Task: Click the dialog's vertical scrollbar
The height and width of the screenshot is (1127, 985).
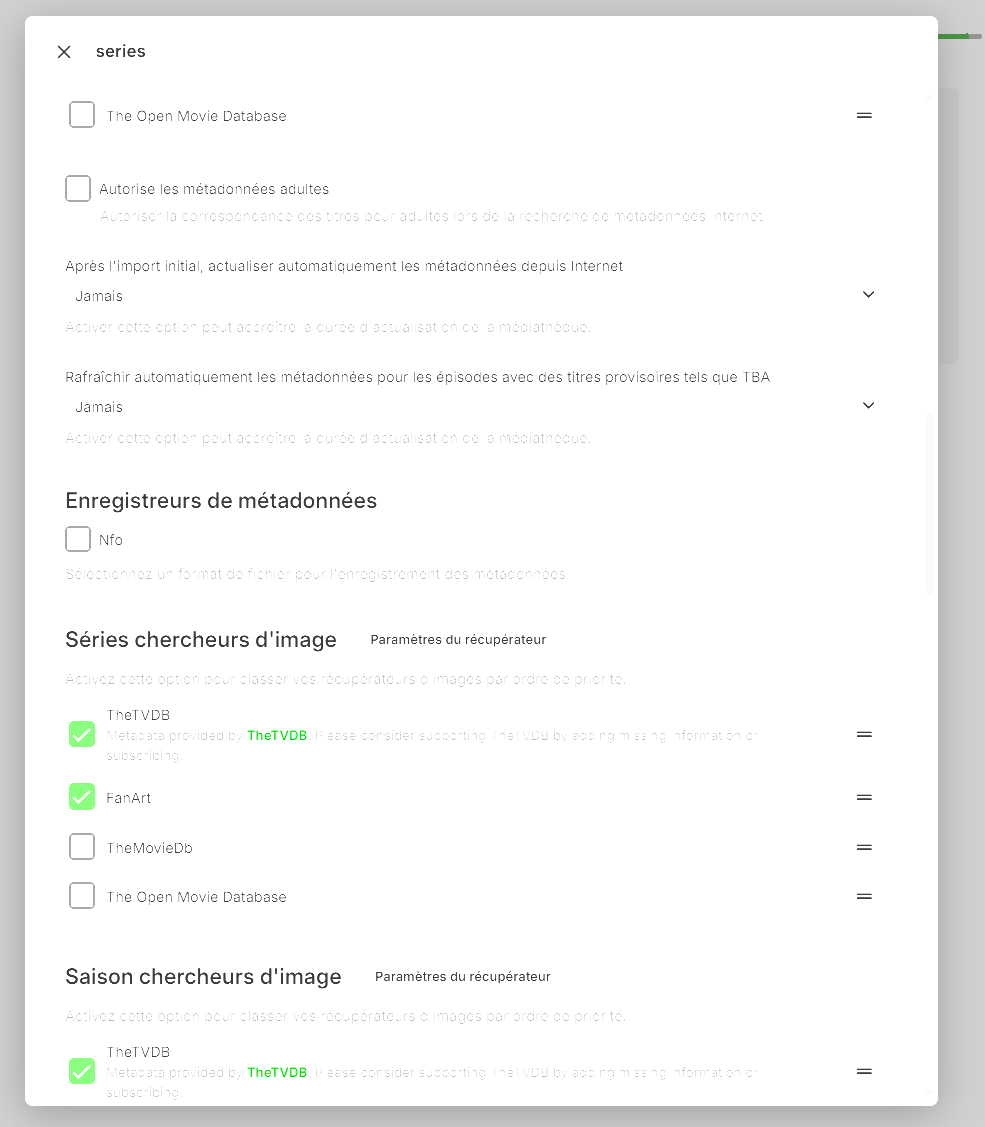Action: [929, 502]
